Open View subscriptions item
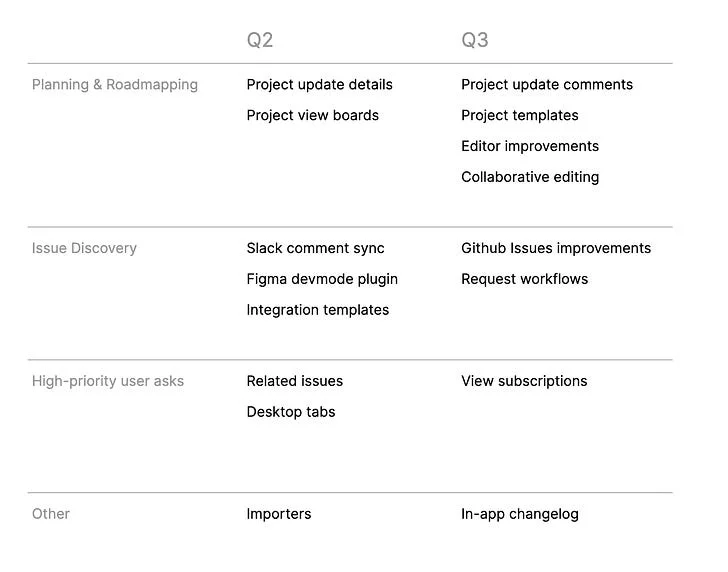The height and width of the screenshot is (572, 728). pos(524,381)
